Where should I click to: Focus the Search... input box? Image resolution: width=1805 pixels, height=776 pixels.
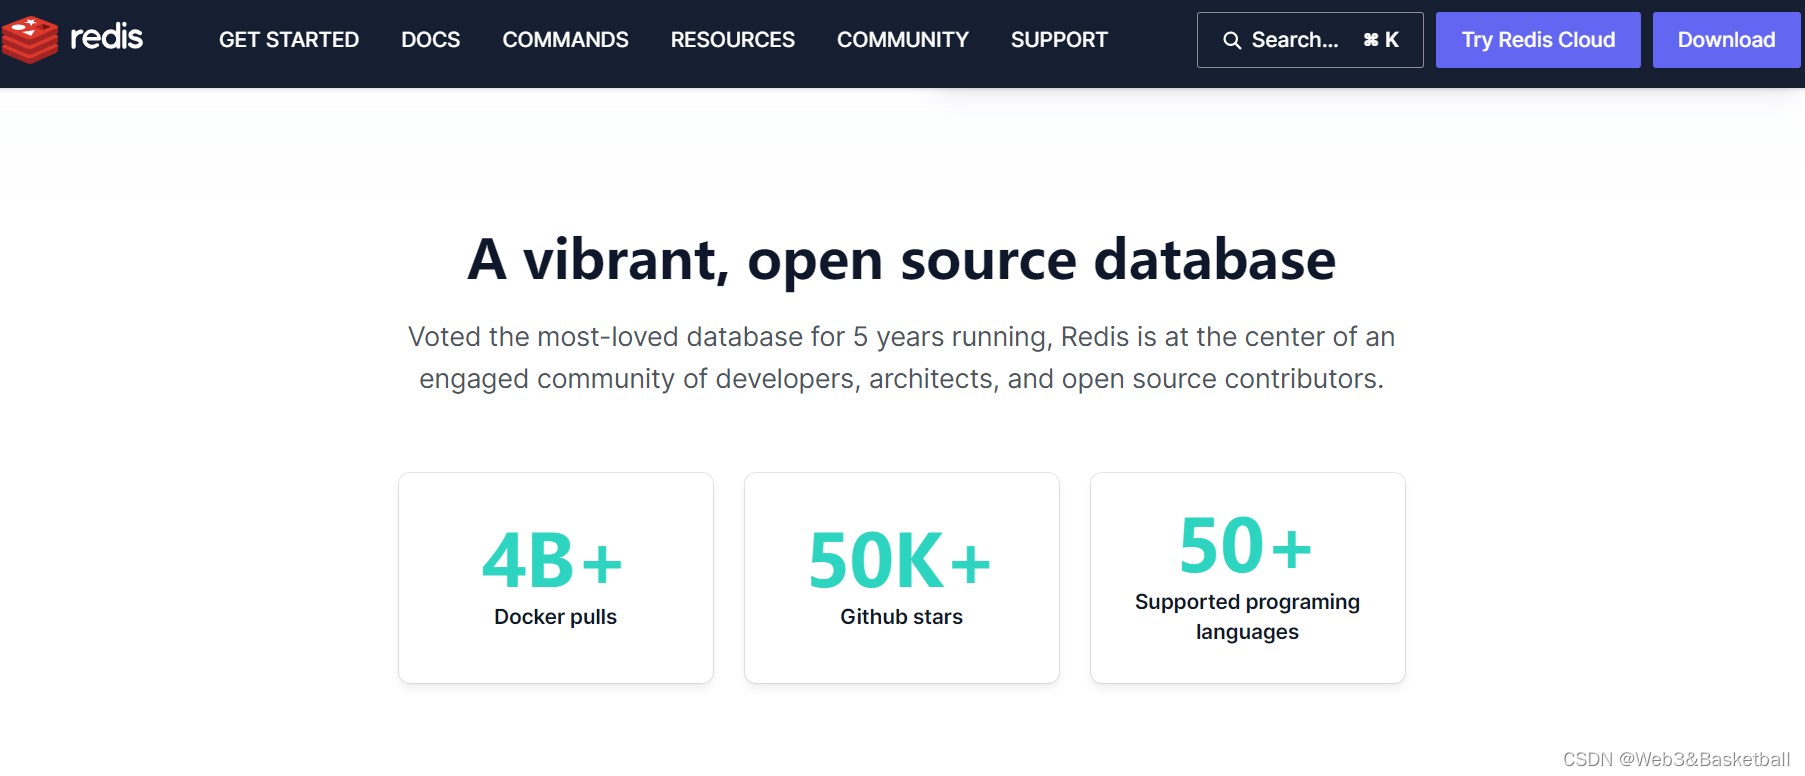click(1310, 40)
